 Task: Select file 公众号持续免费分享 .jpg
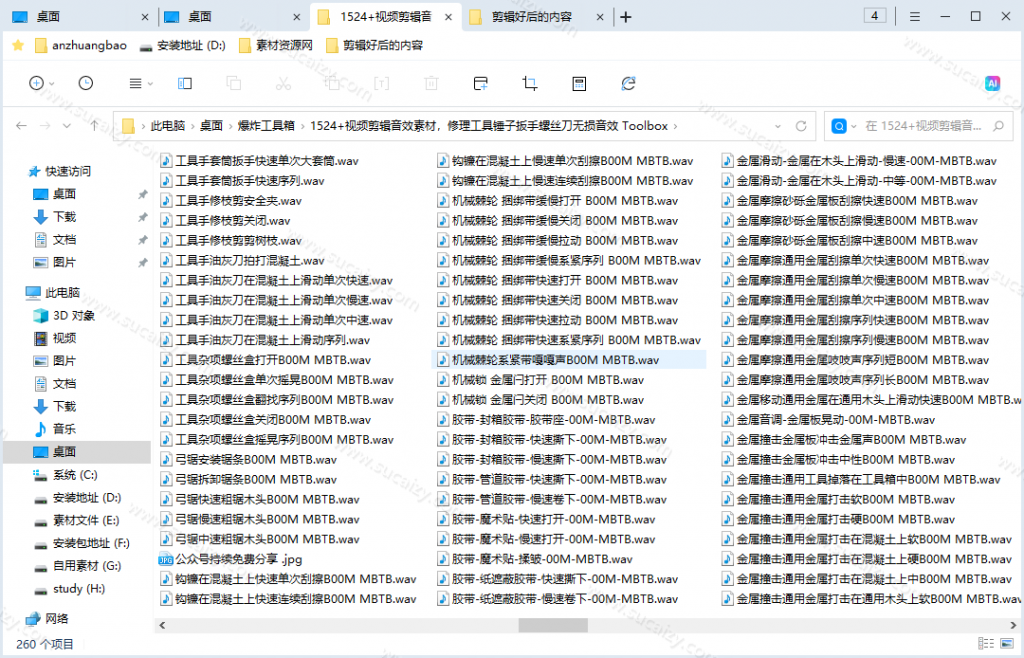pyautogui.click(x=231, y=559)
